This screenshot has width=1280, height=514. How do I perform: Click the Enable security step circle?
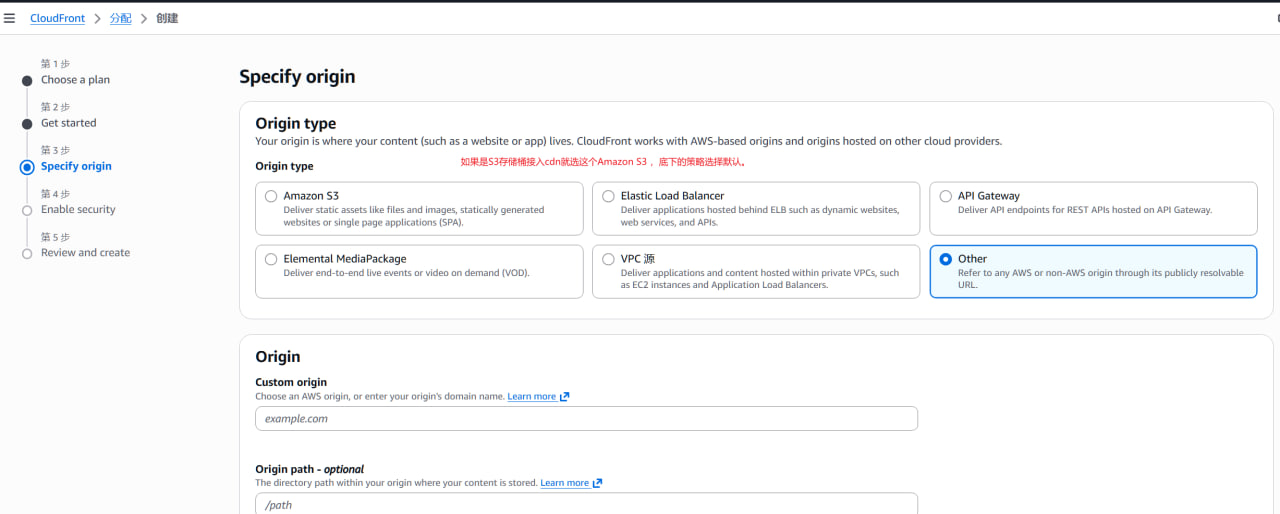(27, 210)
